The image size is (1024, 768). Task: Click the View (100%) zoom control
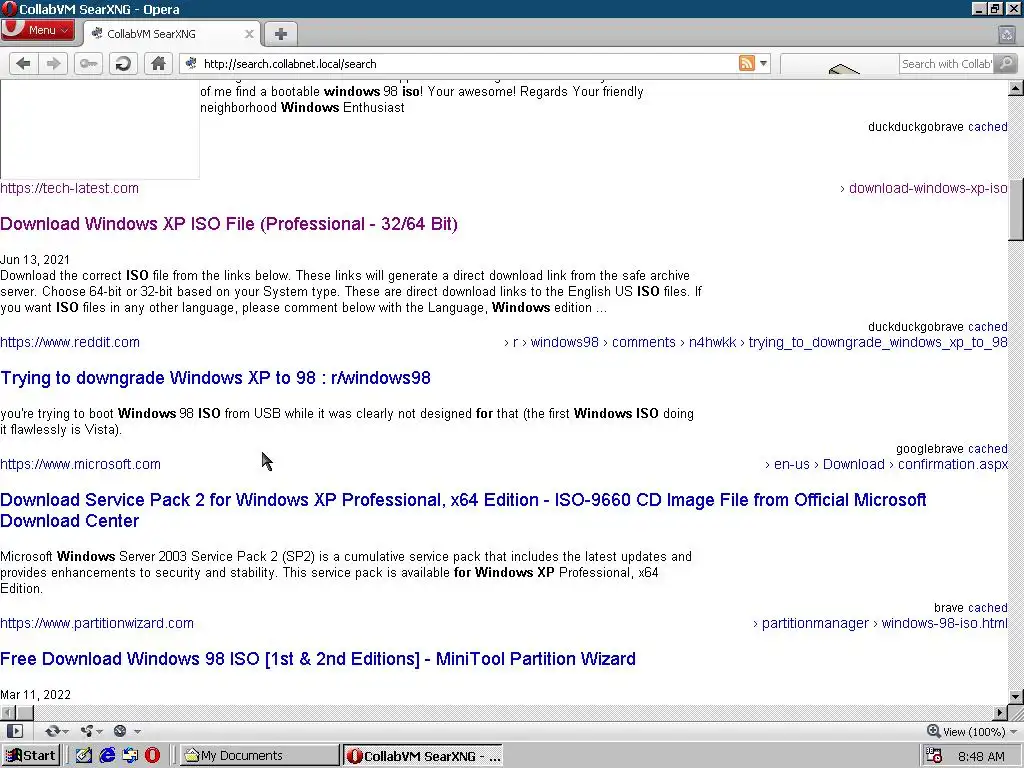click(973, 731)
